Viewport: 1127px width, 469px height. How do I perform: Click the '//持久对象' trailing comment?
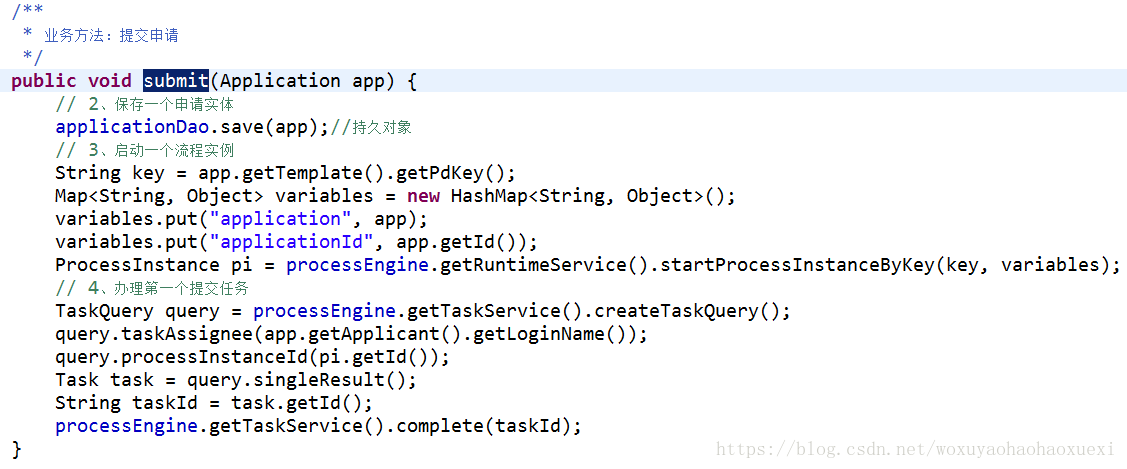pyautogui.click(x=370, y=128)
